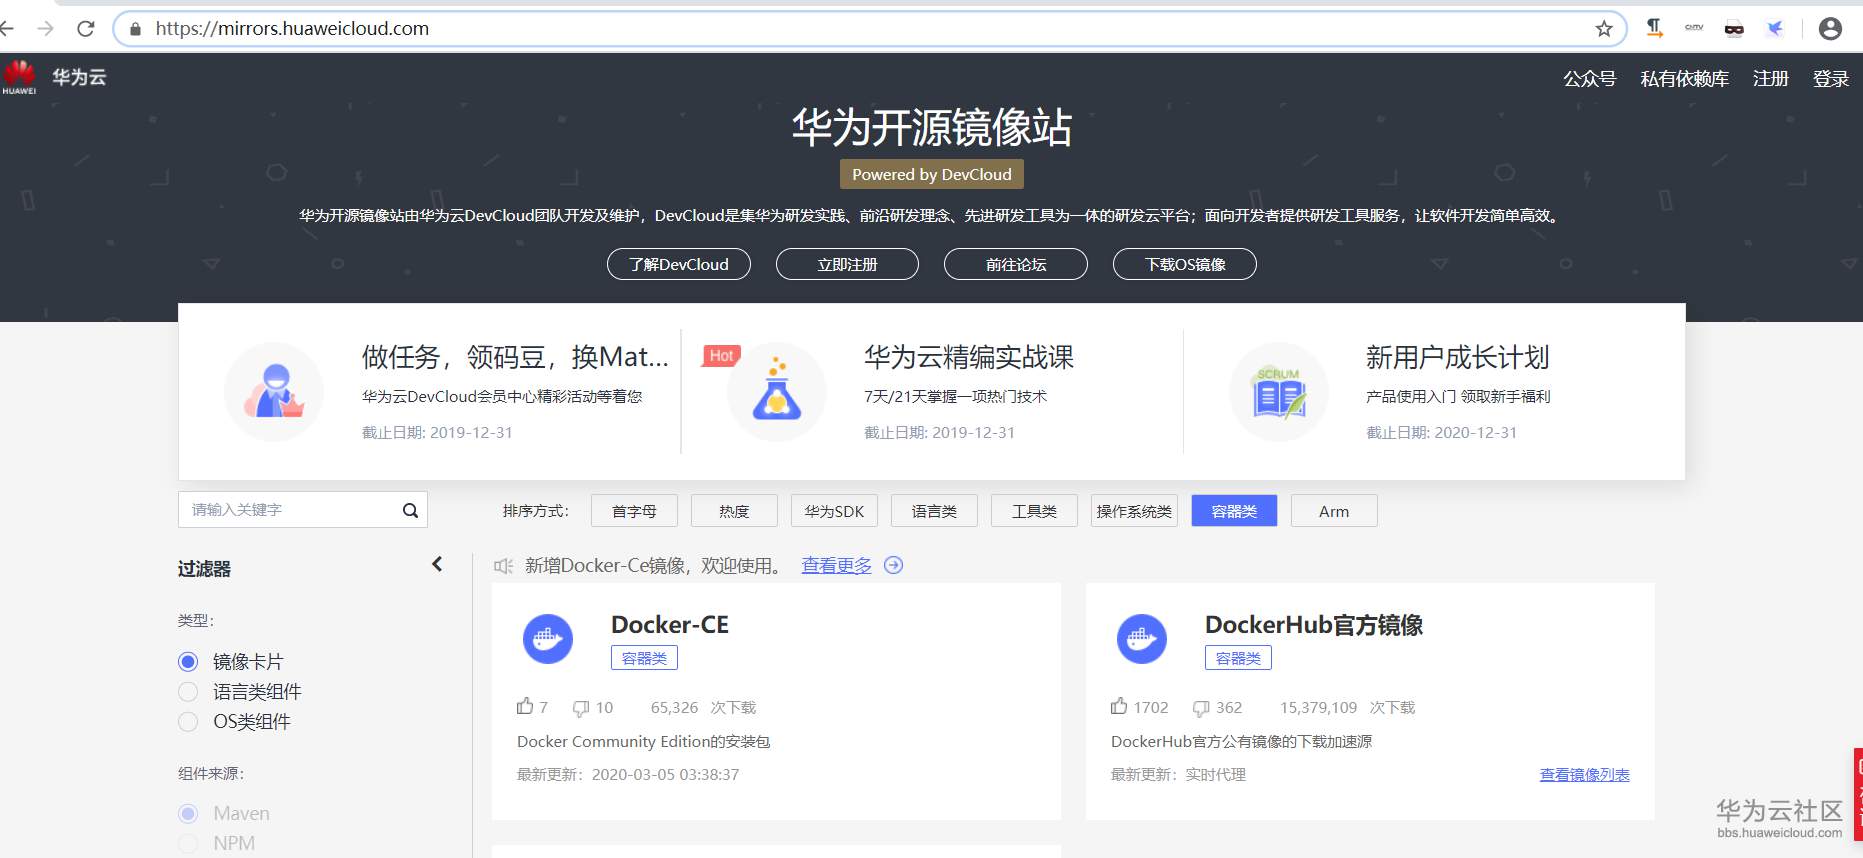This screenshot has height=858, width=1863.
Task: Open the masked-face extension icon
Action: 1734,29
